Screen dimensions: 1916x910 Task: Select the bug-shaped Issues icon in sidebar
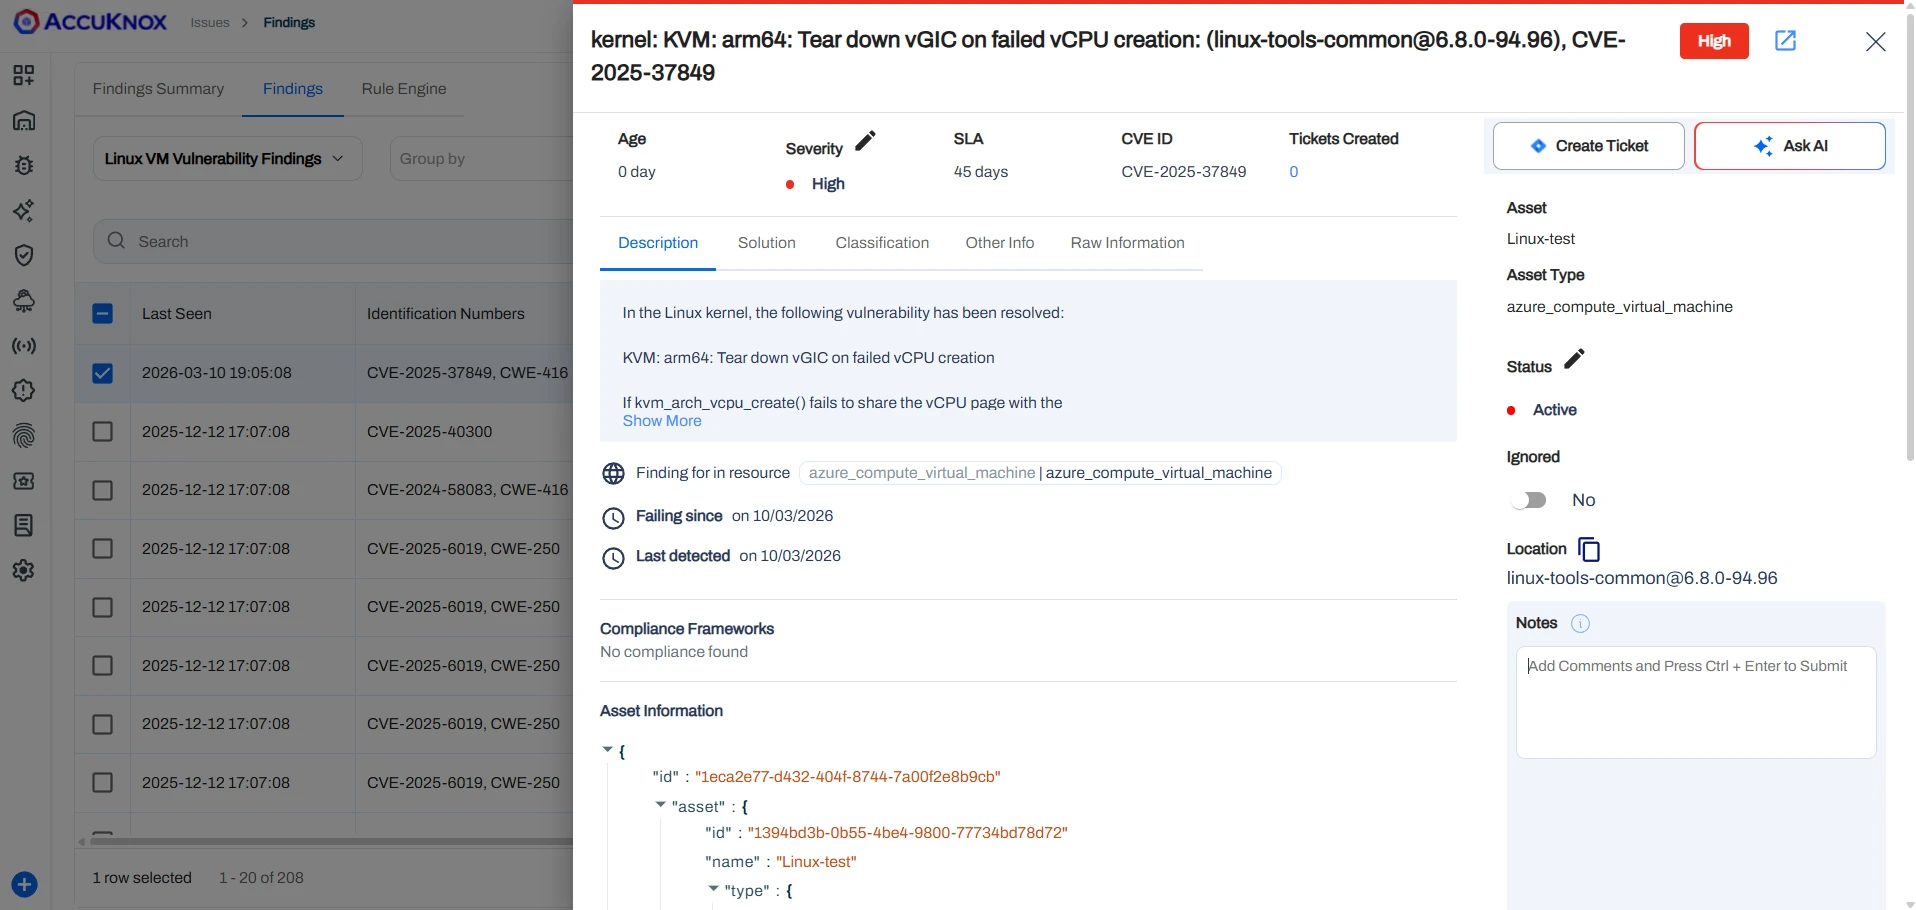click(x=24, y=166)
